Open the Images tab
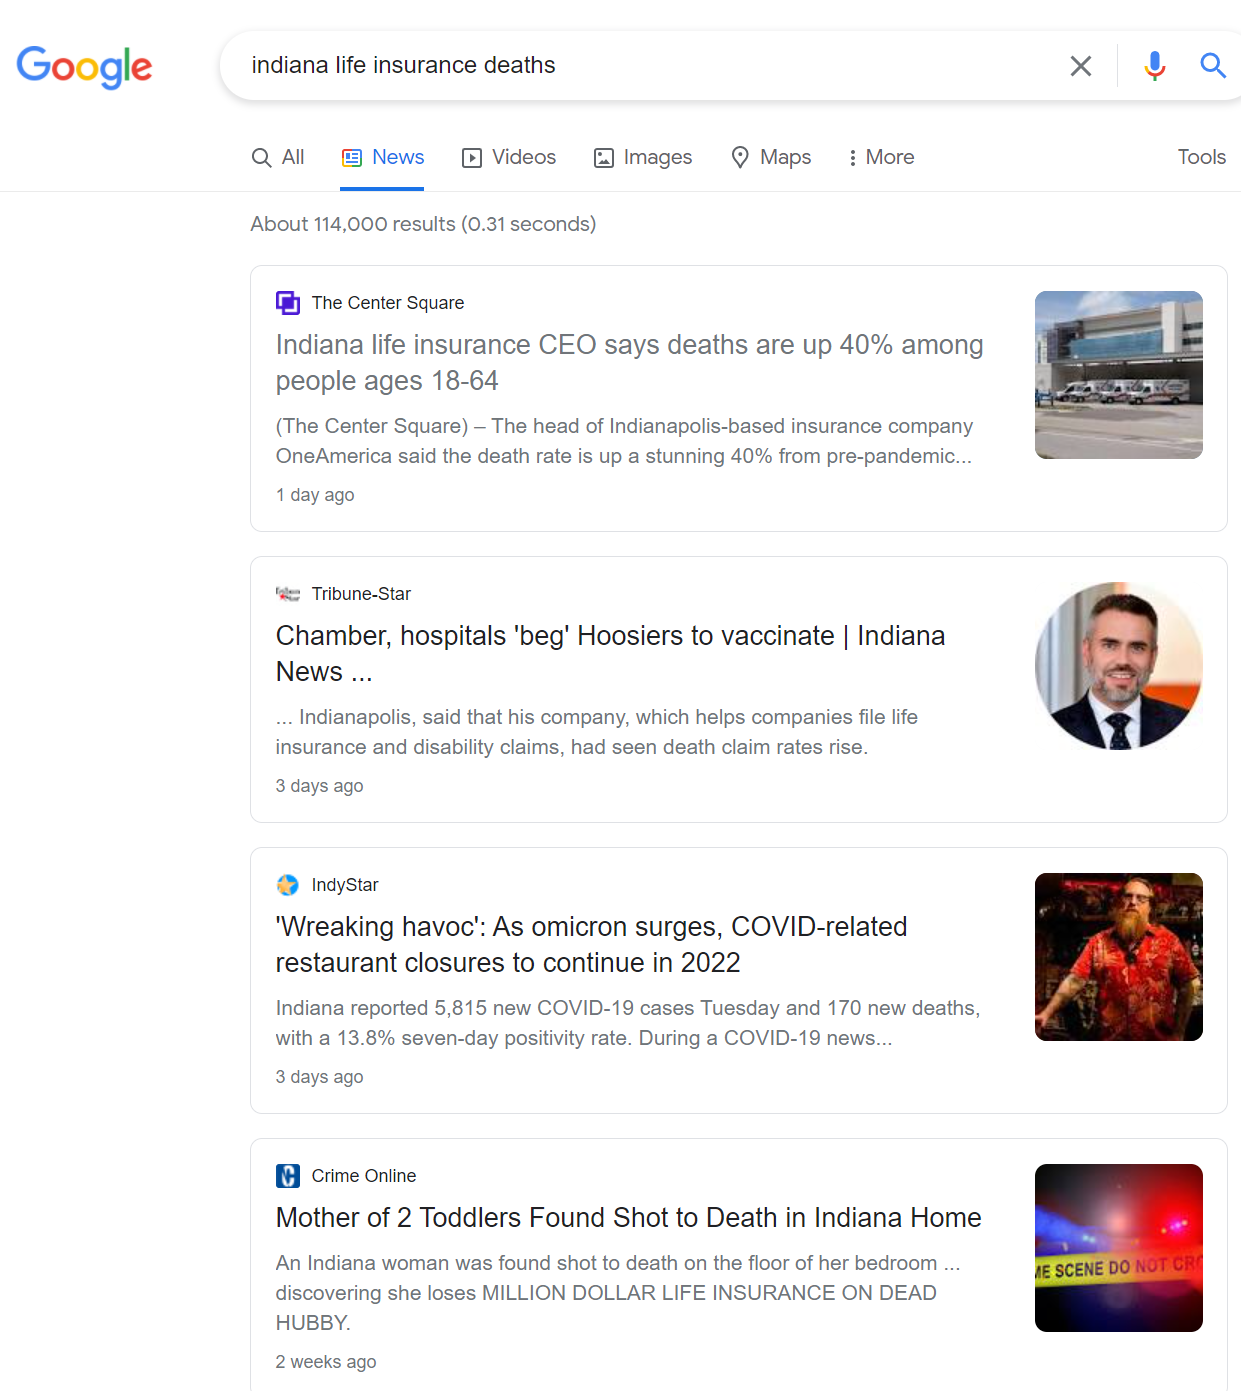This screenshot has width=1241, height=1391. [643, 157]
